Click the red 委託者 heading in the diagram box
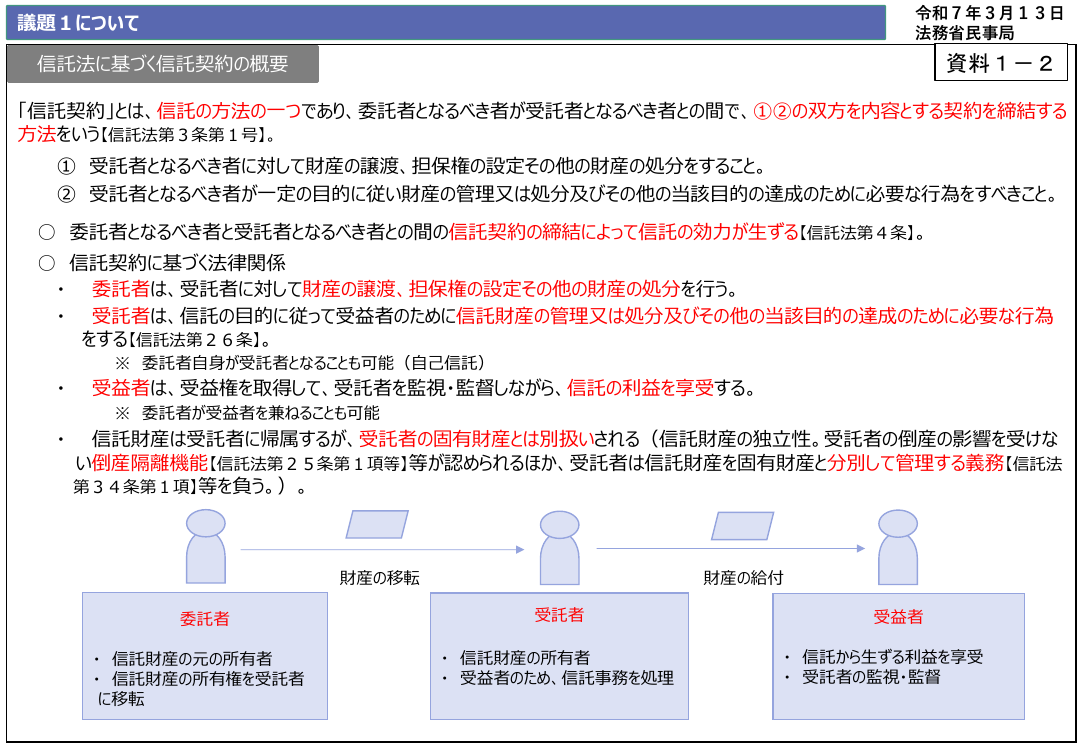Viewport: 1084px width, 750px height. 205,619
